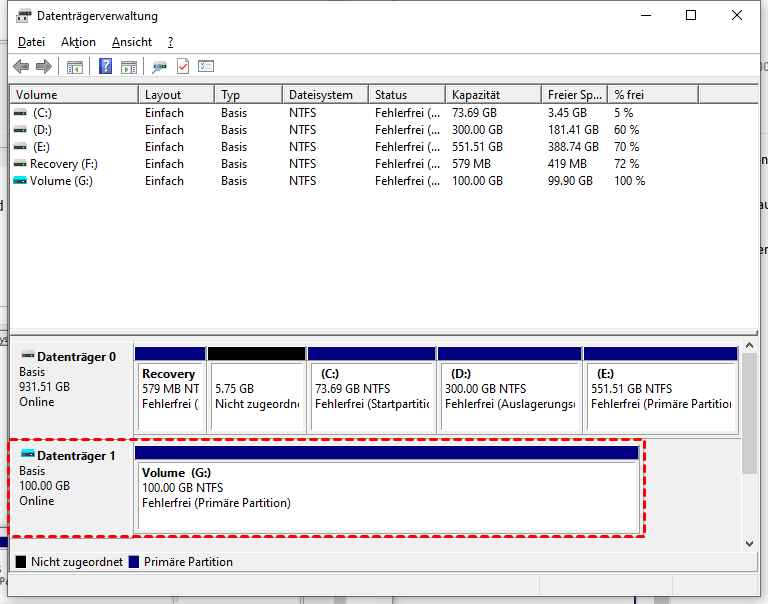Sort by the Freier Sp... column header
Image resolution: width=768 pixels, height=604 pixels.
[575, 95]
